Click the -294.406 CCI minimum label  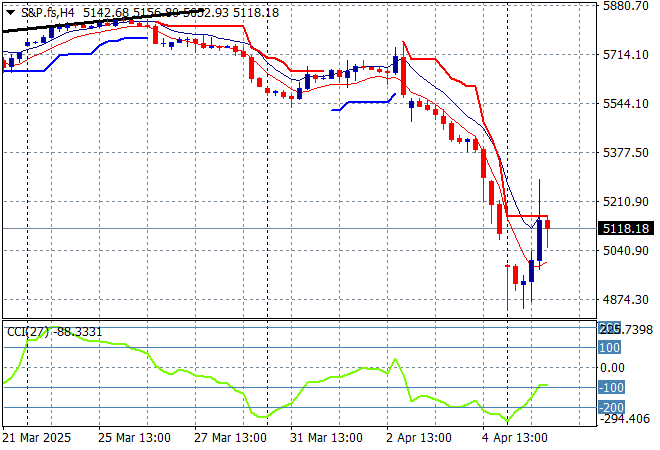point(625,419)
